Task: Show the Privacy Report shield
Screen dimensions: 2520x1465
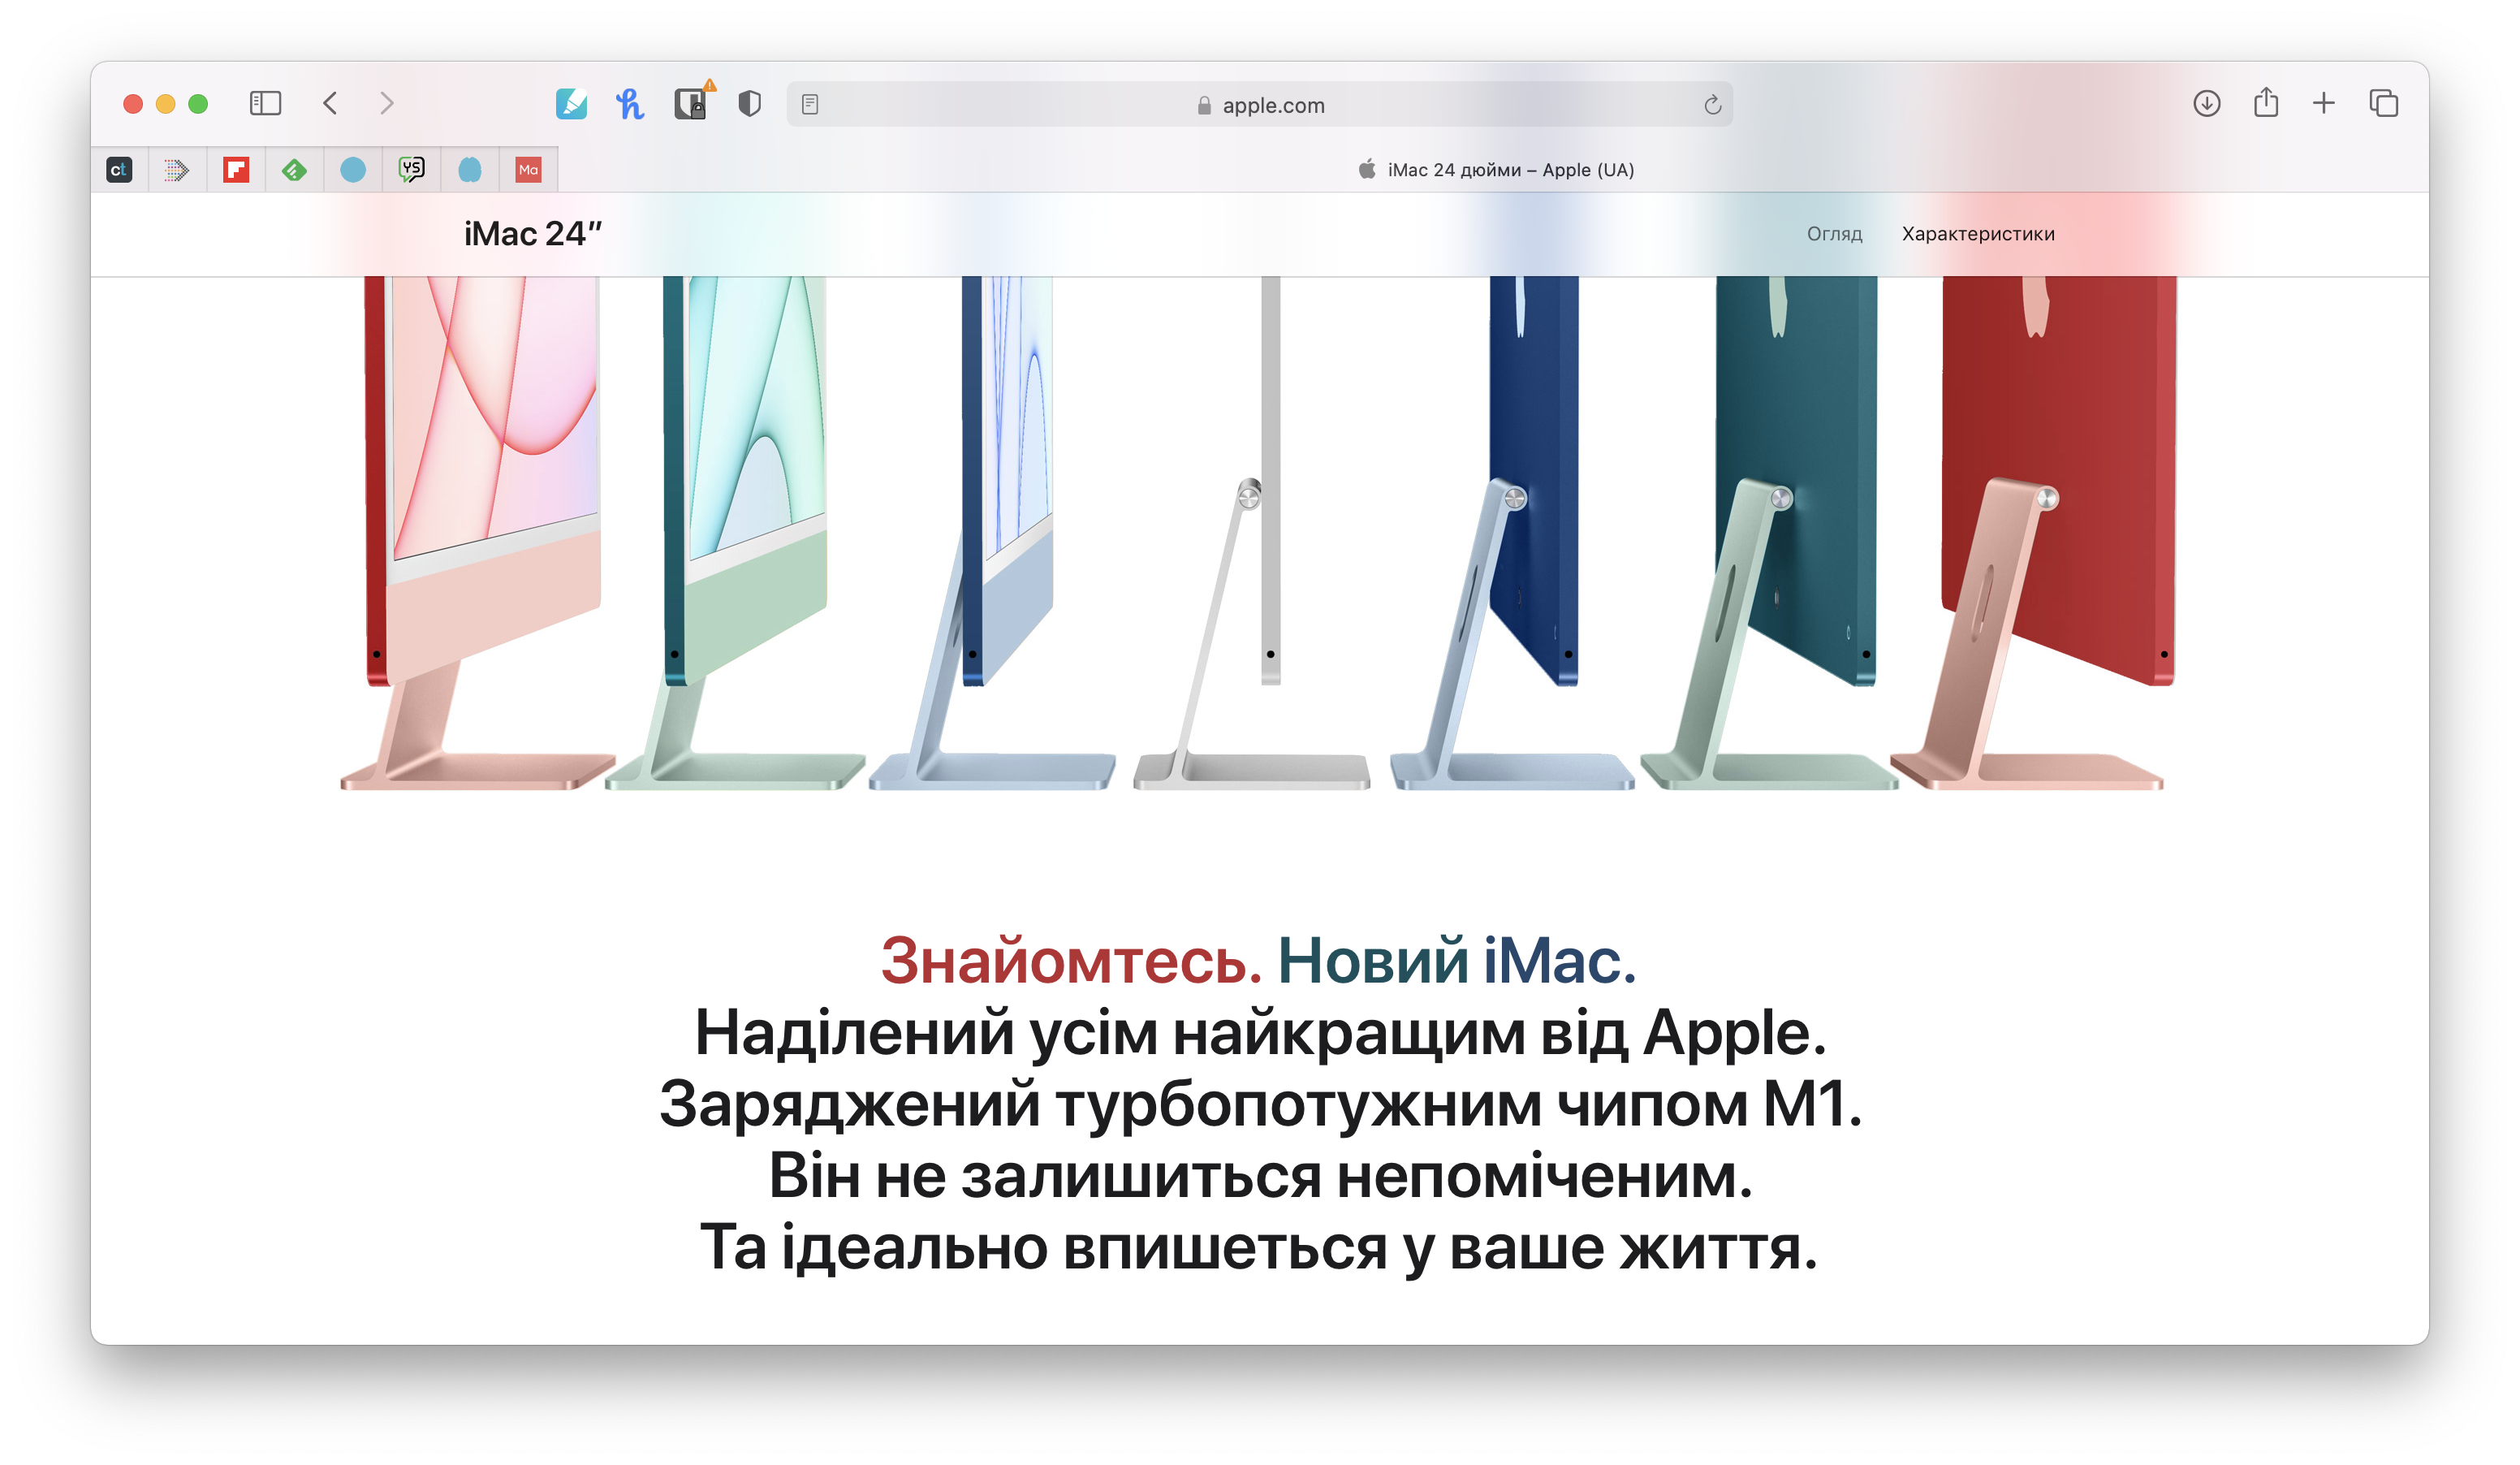Action: click(x=749, y=103)
